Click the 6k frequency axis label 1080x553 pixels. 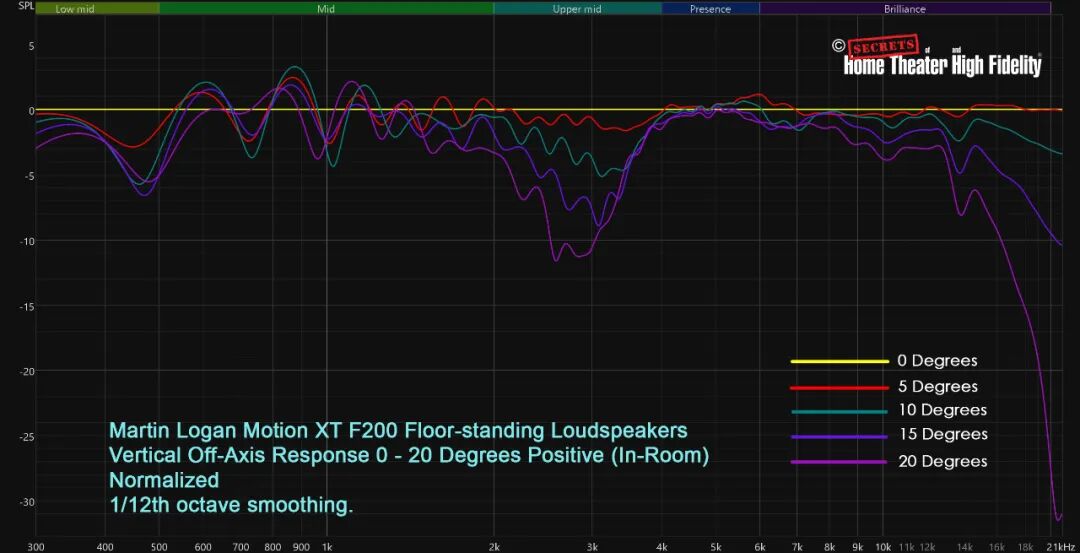pos(760,546)
